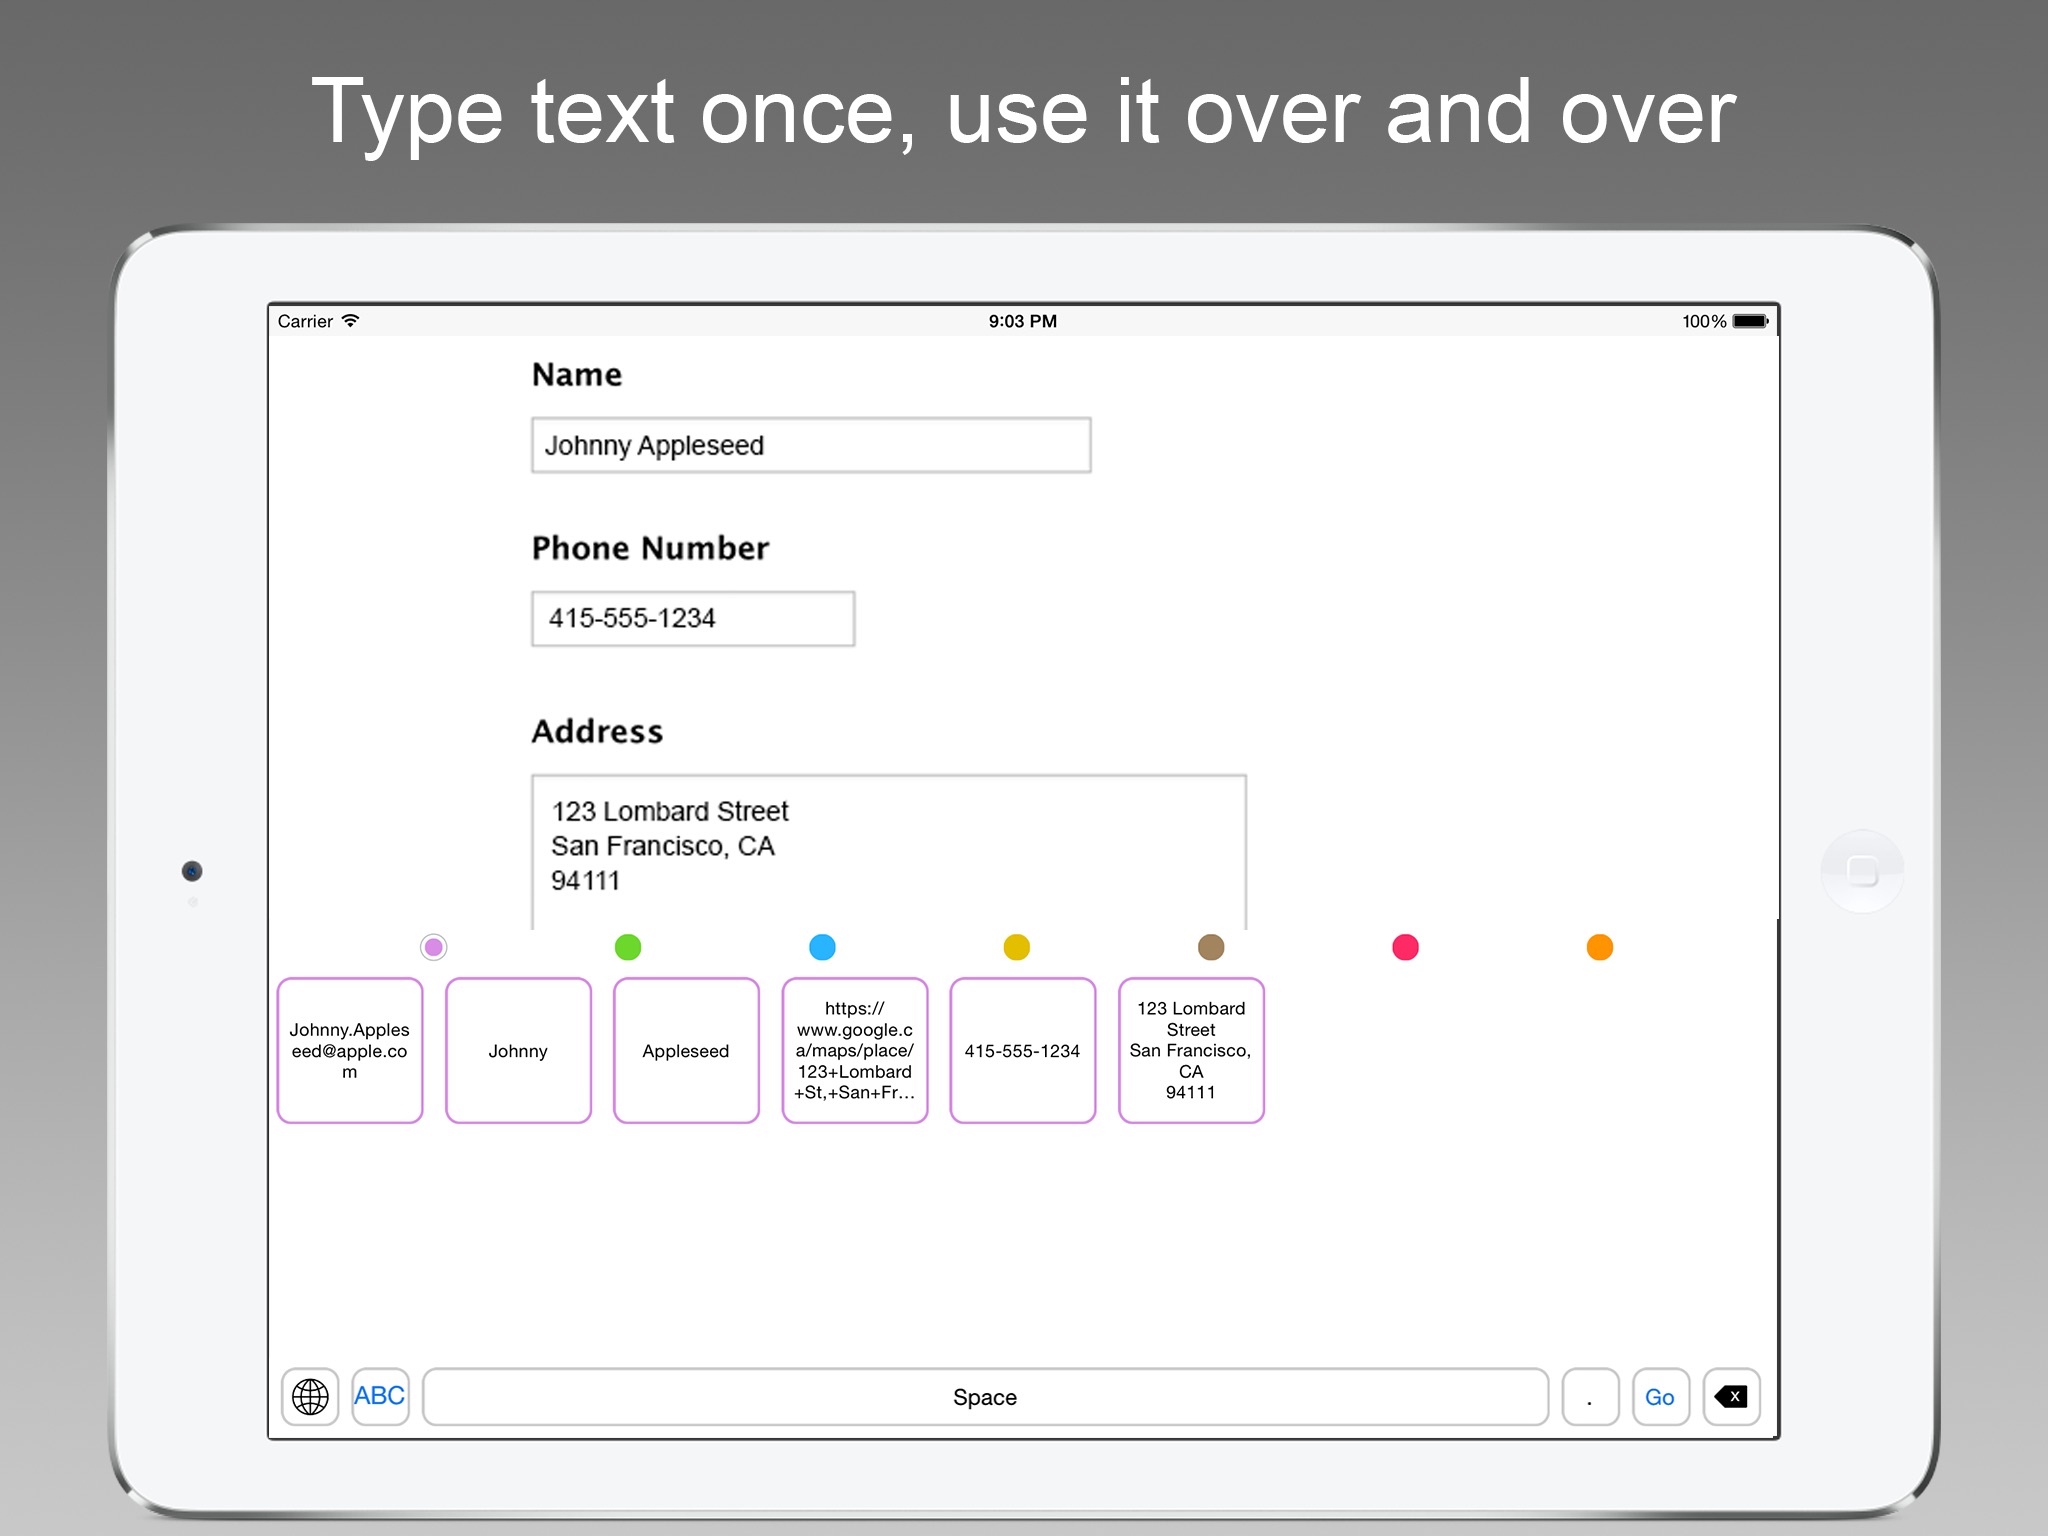Select the purple color category dot
Image resolution: width=2048 pixels, height=1536 pixels.
433,947
